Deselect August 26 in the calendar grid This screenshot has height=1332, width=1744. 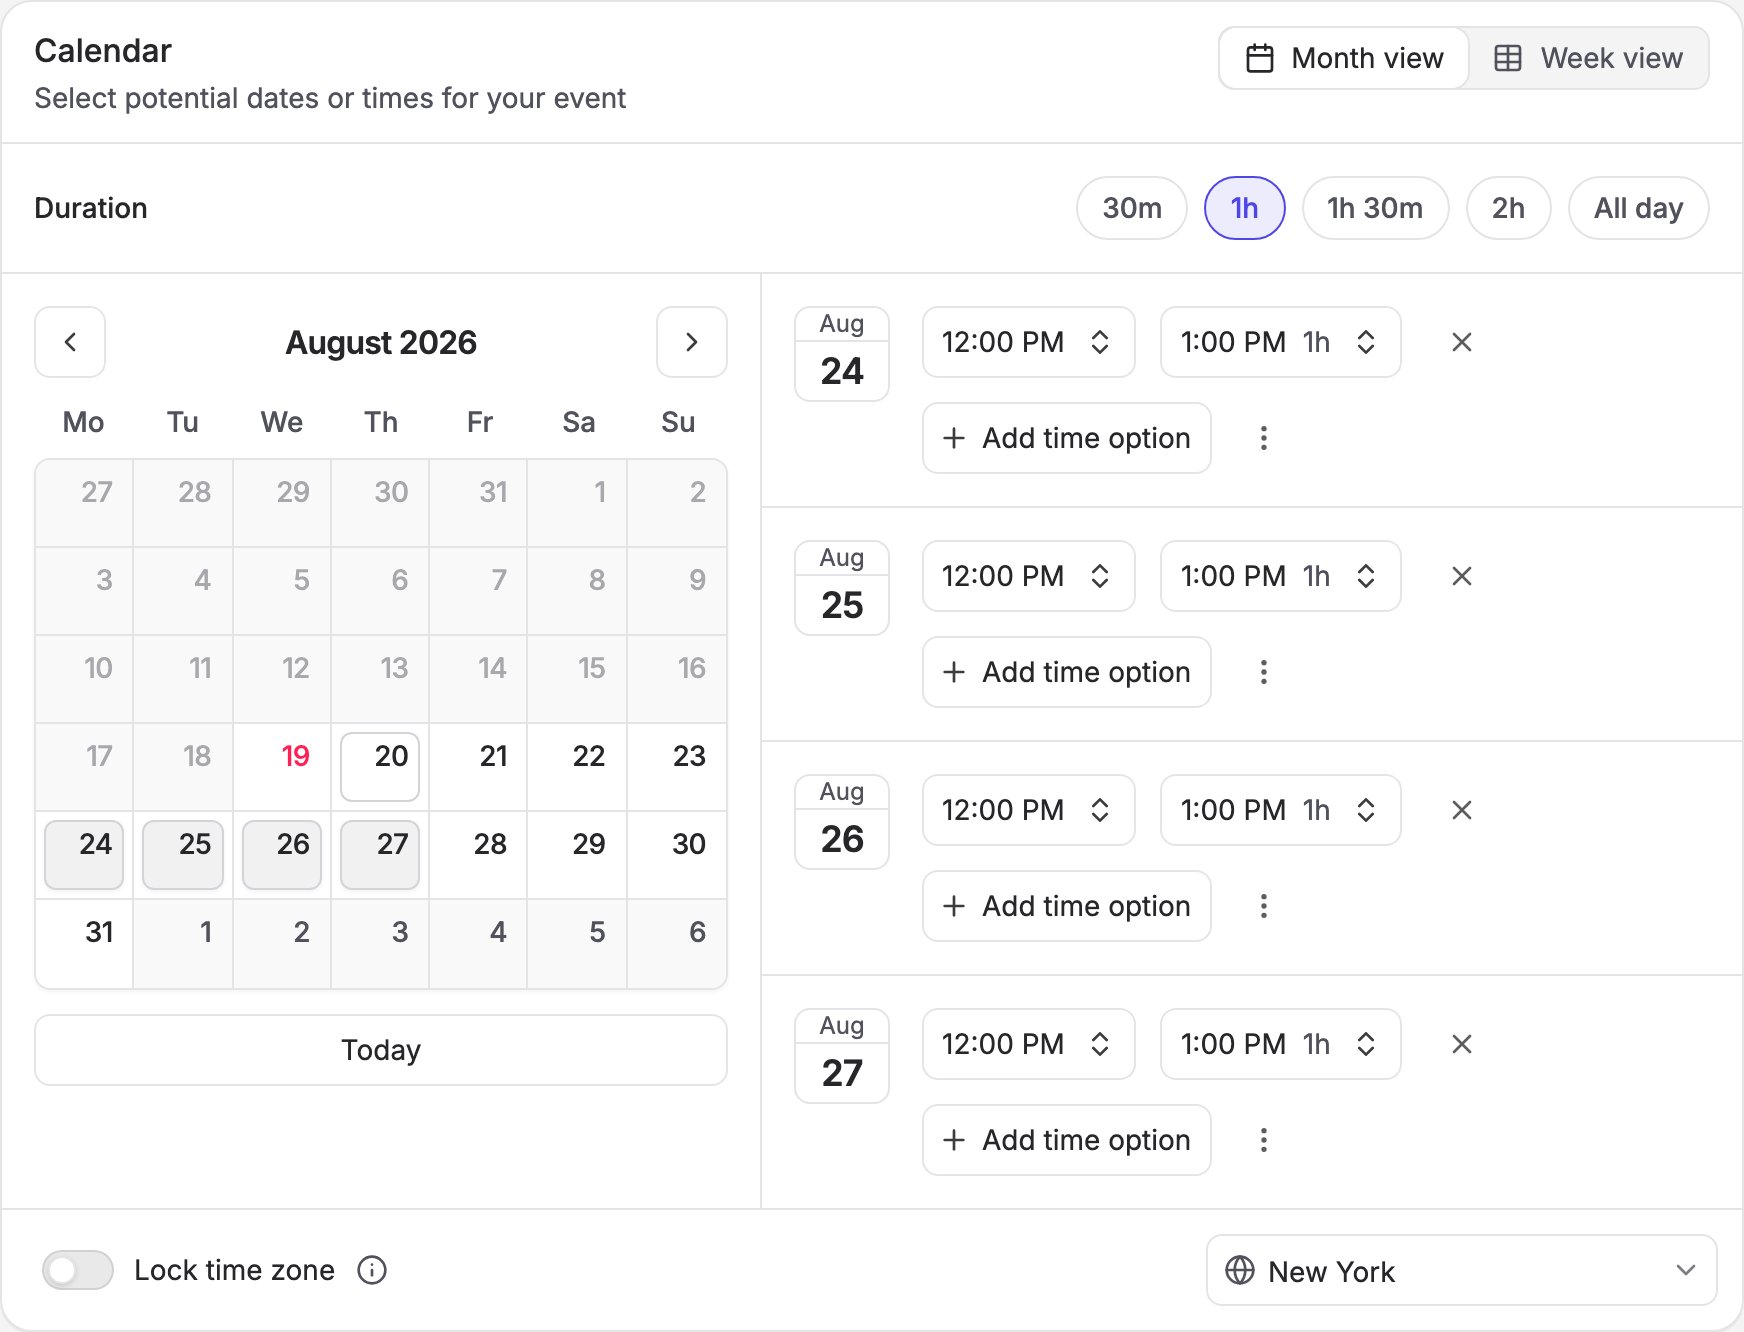(282, 855)
